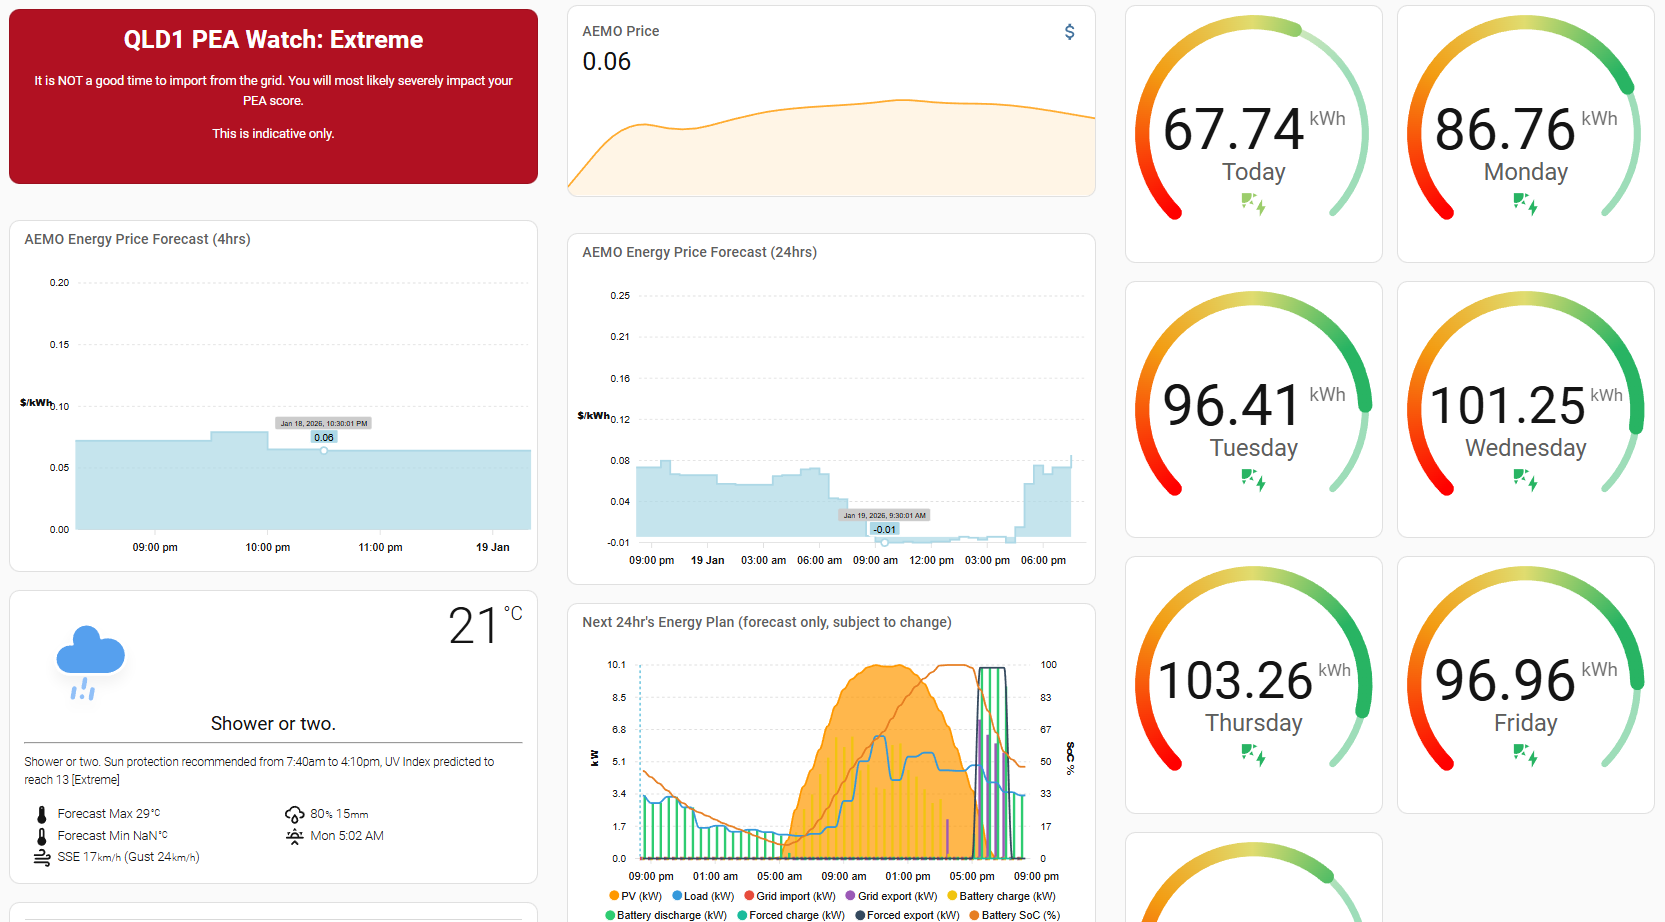Click the -0.01 data point on 24hr forecast chart

883,541
